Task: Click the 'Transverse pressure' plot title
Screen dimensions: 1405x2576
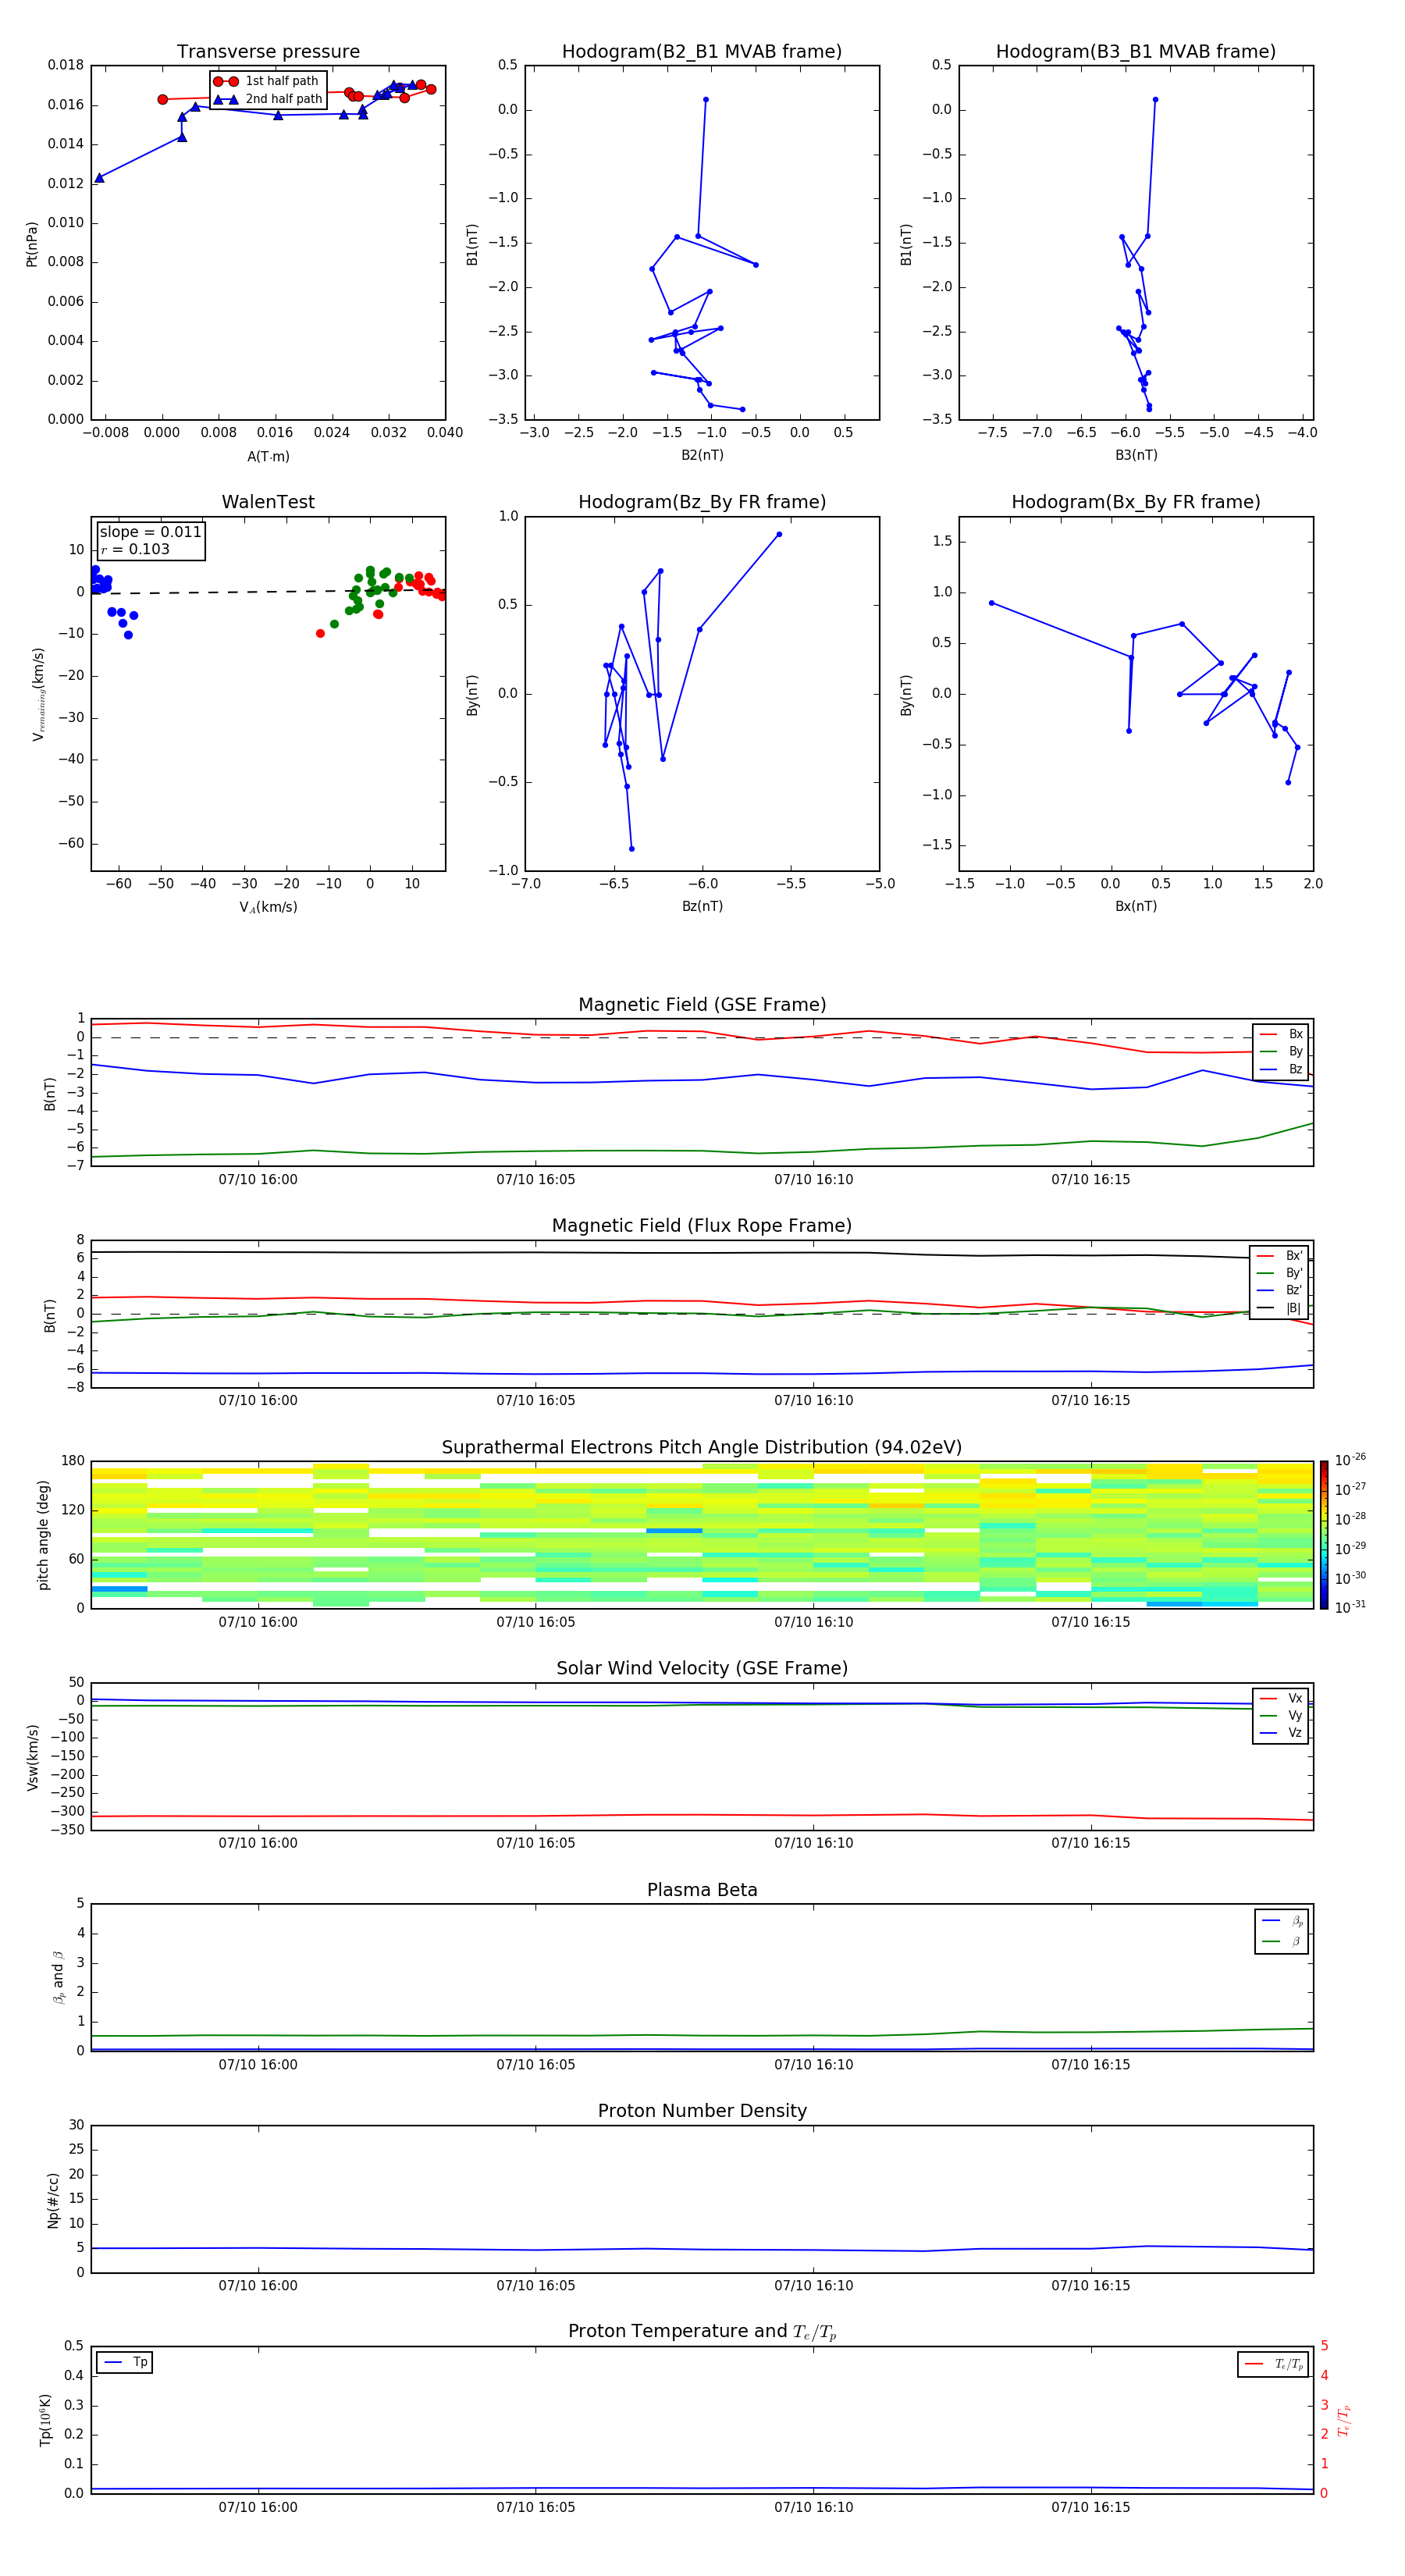Action: (x=268, y=51)
